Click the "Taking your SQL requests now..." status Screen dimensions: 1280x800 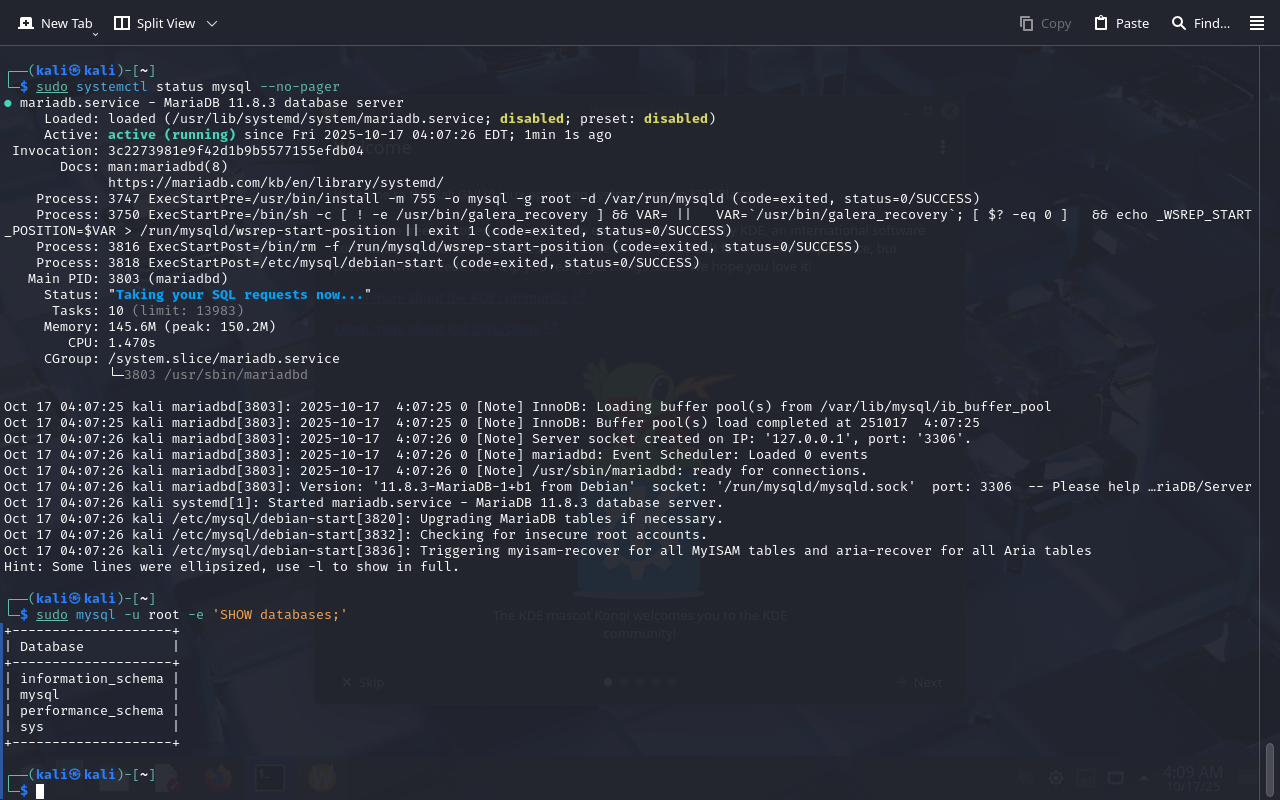tap(240, 295)
